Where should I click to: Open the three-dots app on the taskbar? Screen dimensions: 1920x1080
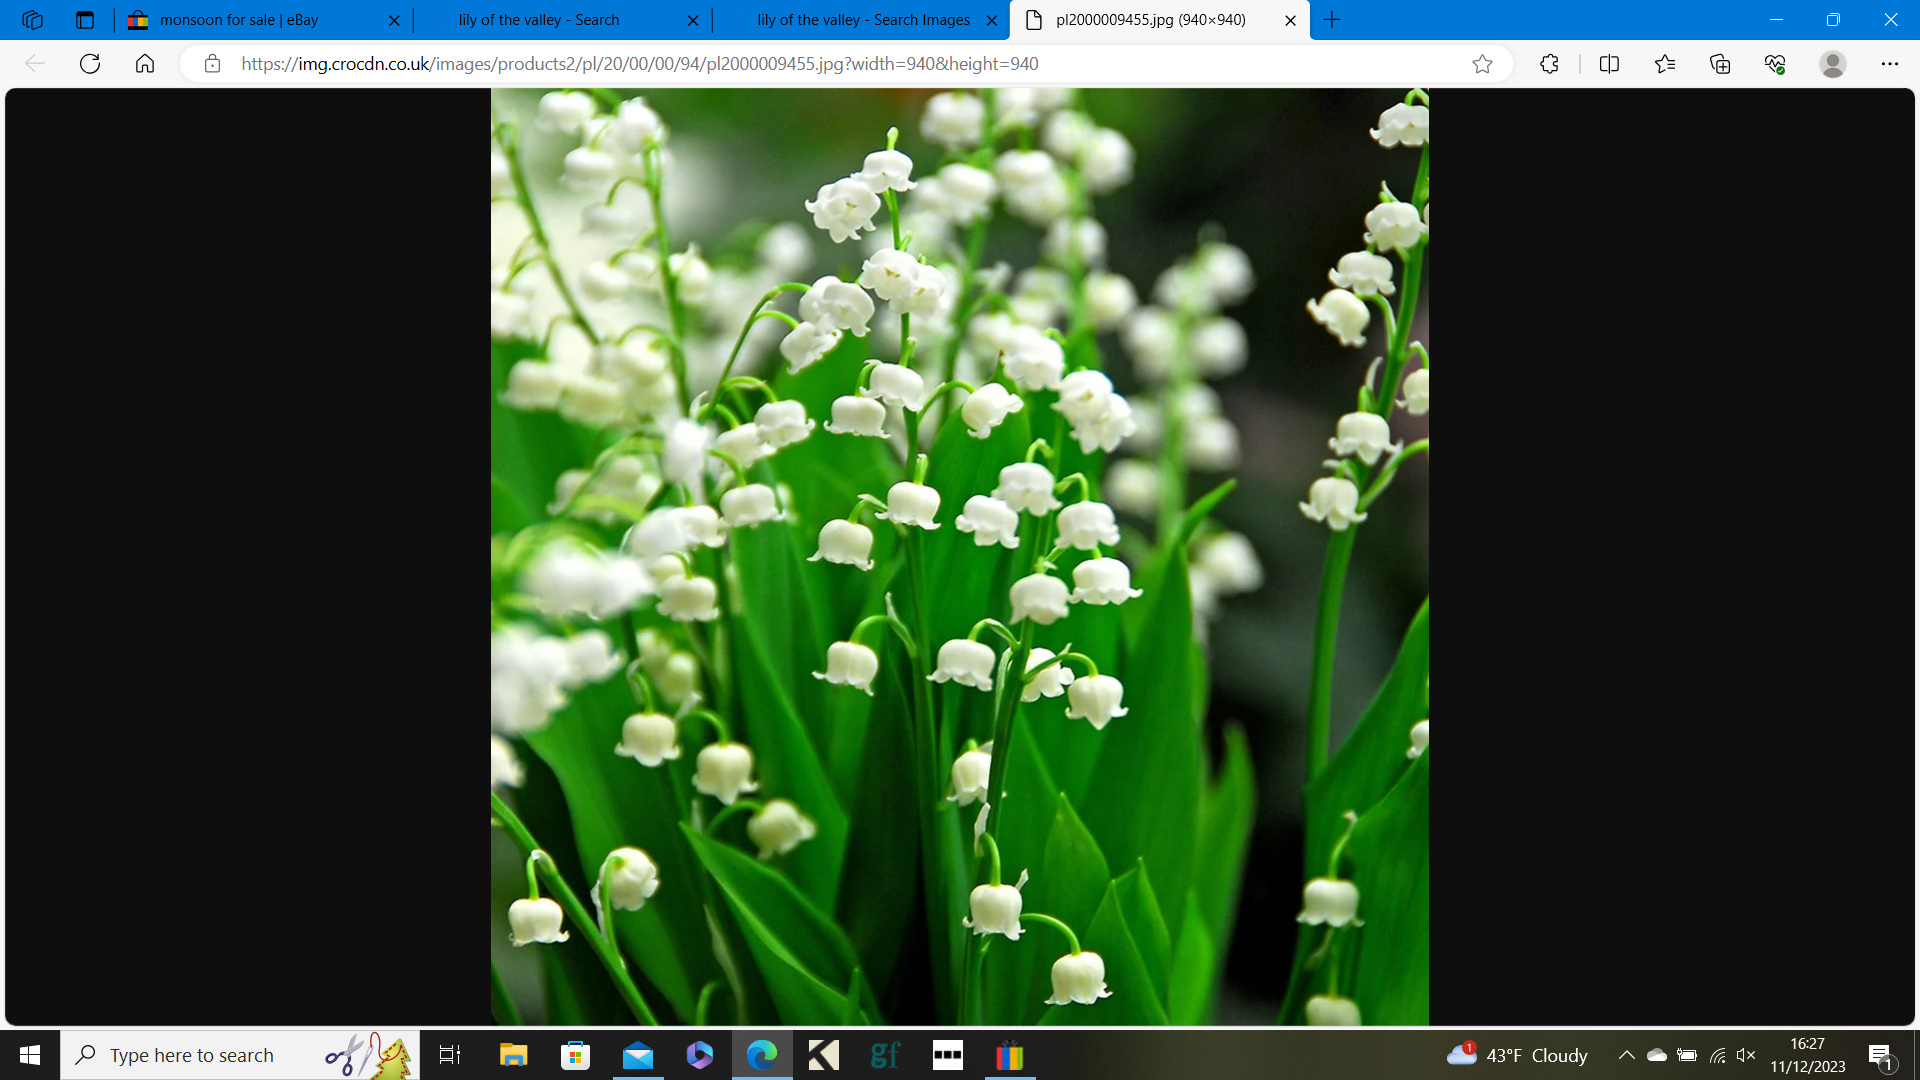948,1055
